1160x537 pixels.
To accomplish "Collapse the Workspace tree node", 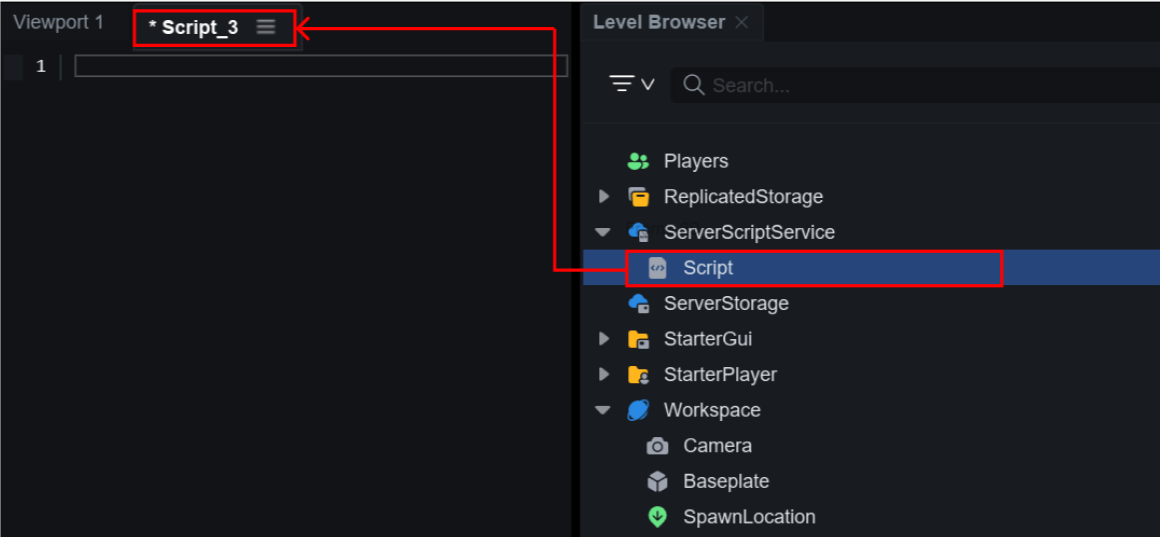I will 603,410.
